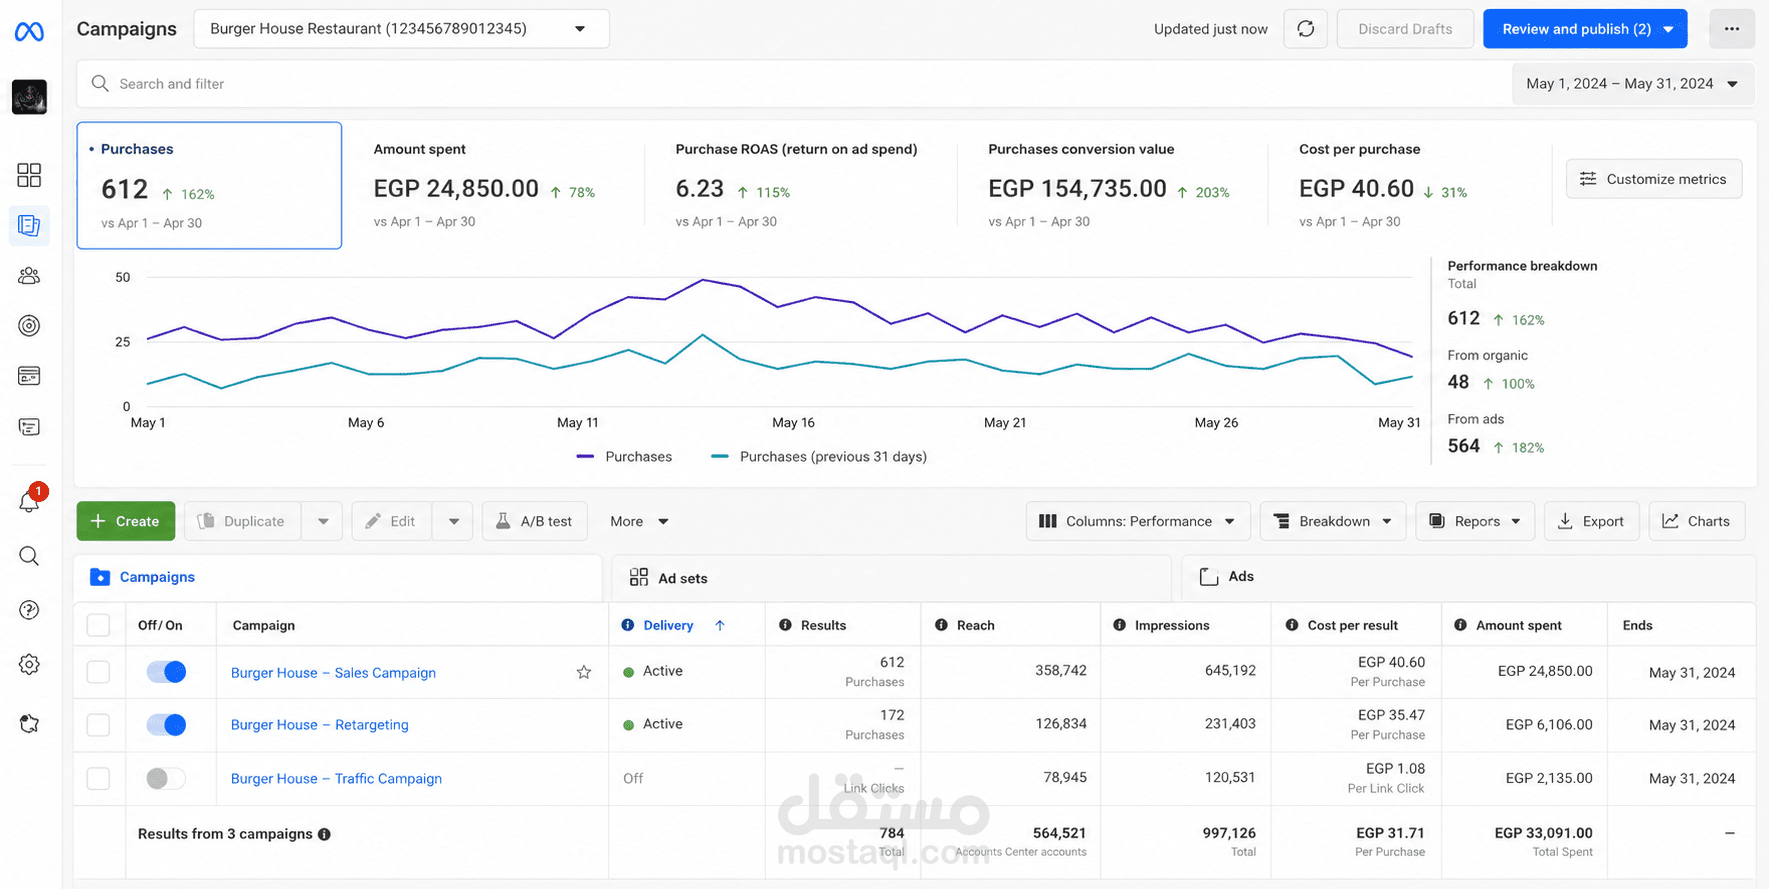Click the Burger House account avatar thumbnail
1769x889 pixels.
pos(29,97)
